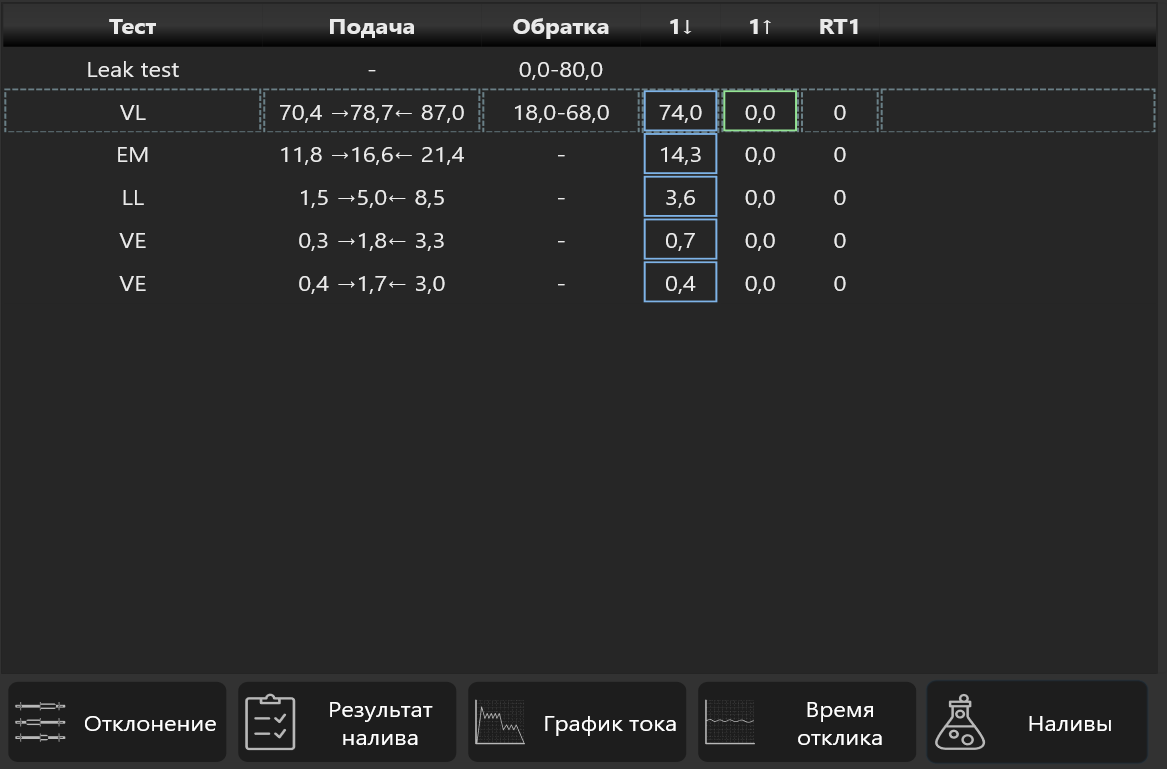The height and width of the screenshot is (769, 1167).
Task: Select the 74,0 value cell
Action: (x=680, y=112)
